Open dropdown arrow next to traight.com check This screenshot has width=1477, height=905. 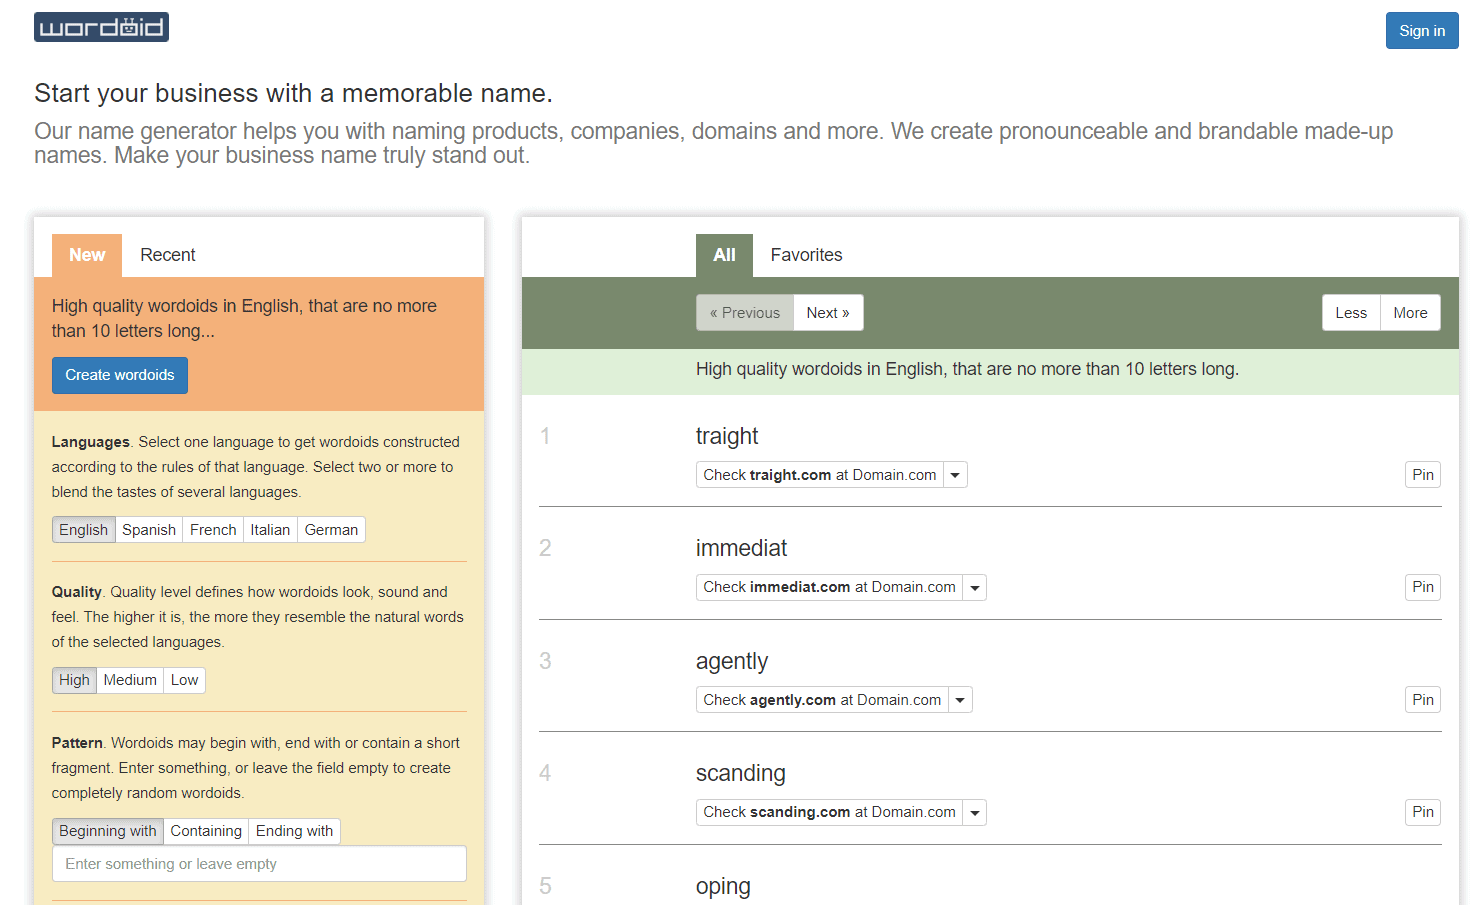[x=955, y=475]
